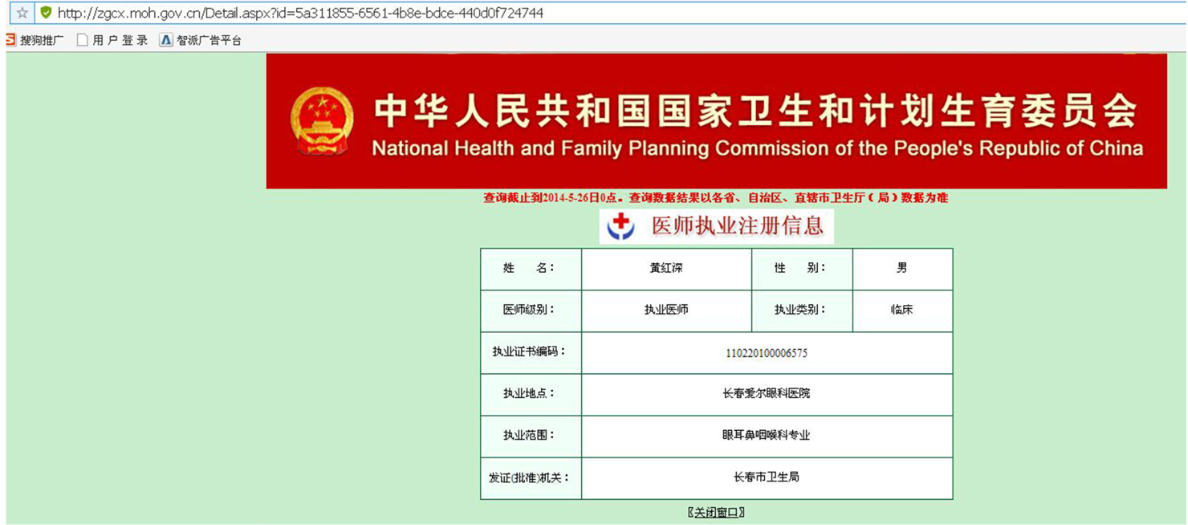This screenshot has width=1188, height=525.
Task: Click the 执业证书编码 label cell
Action: (531, 352)
